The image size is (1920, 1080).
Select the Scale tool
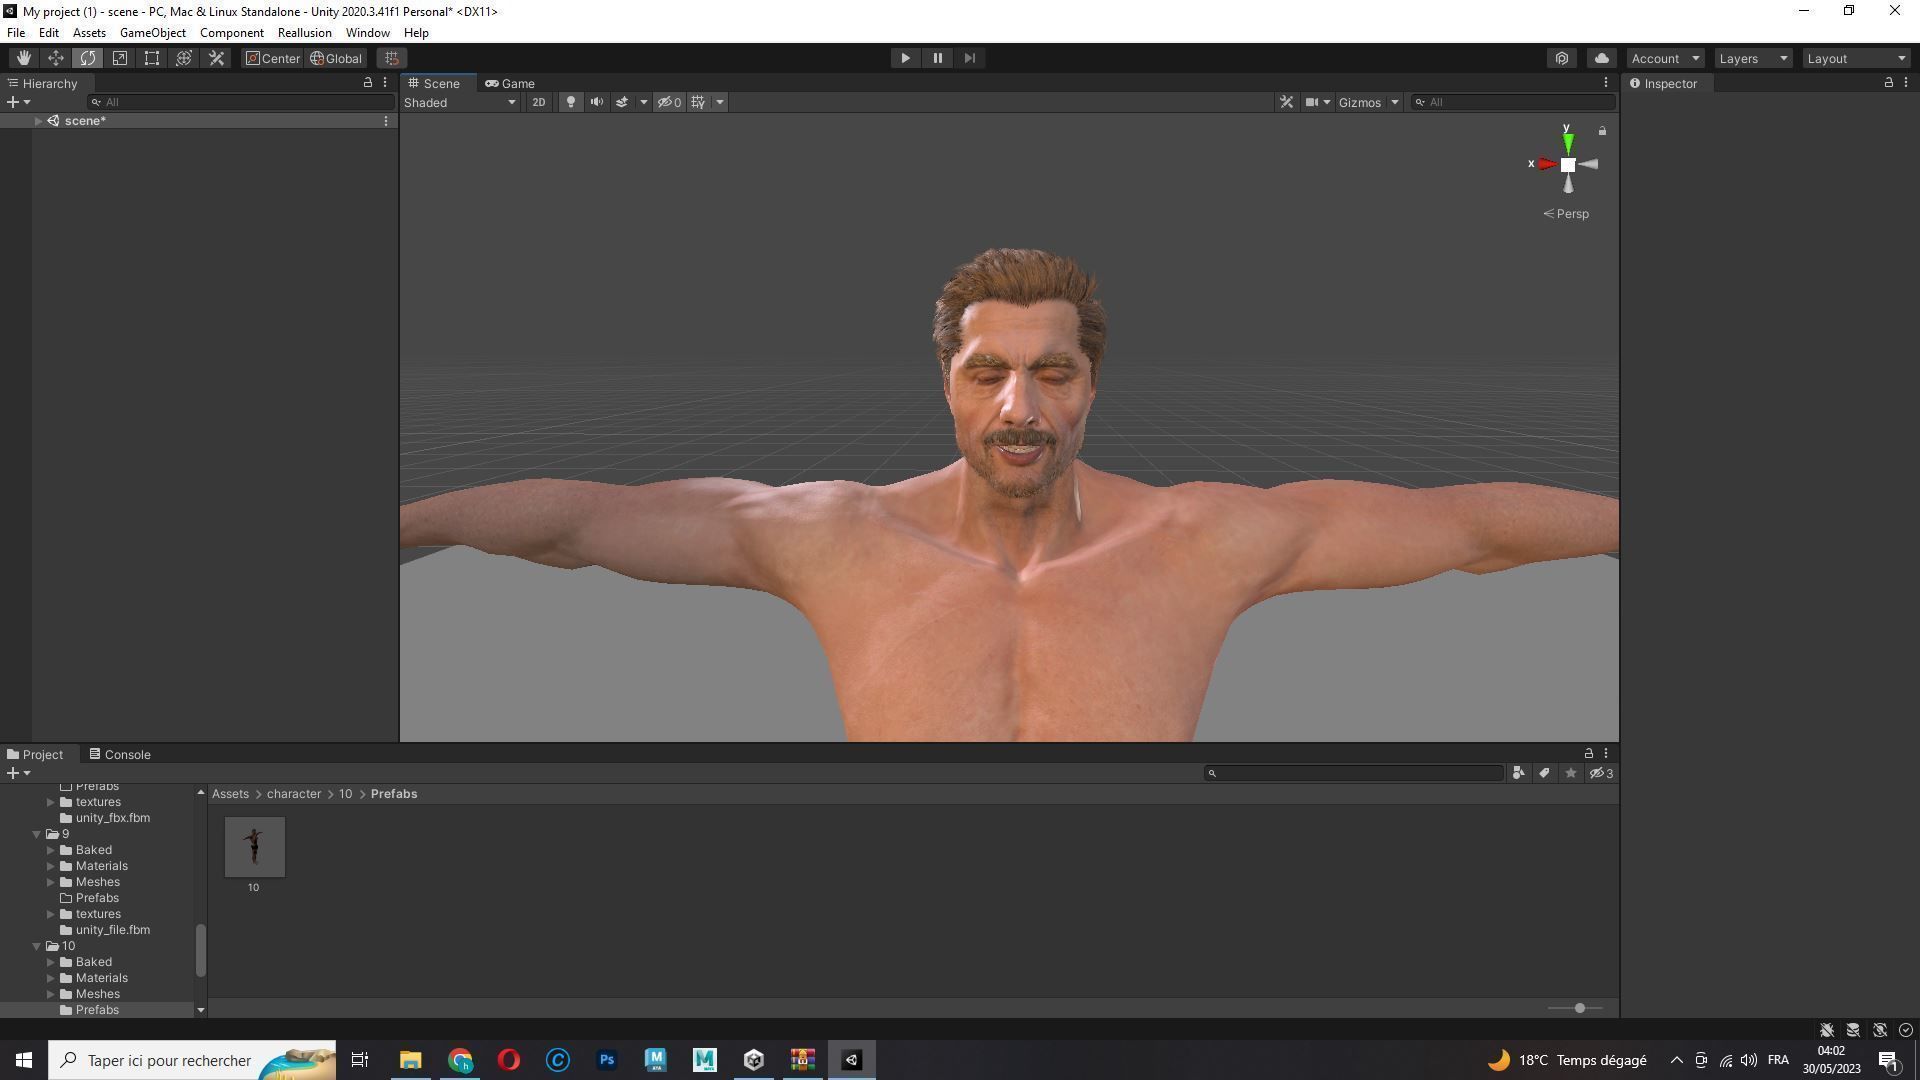(120, 58)
